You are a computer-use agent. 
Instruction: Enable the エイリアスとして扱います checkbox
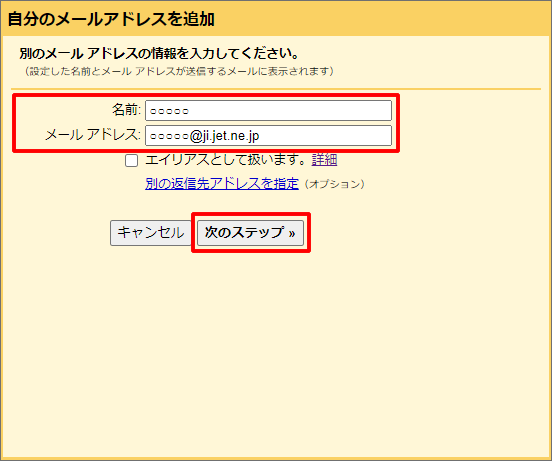(131, 161)
